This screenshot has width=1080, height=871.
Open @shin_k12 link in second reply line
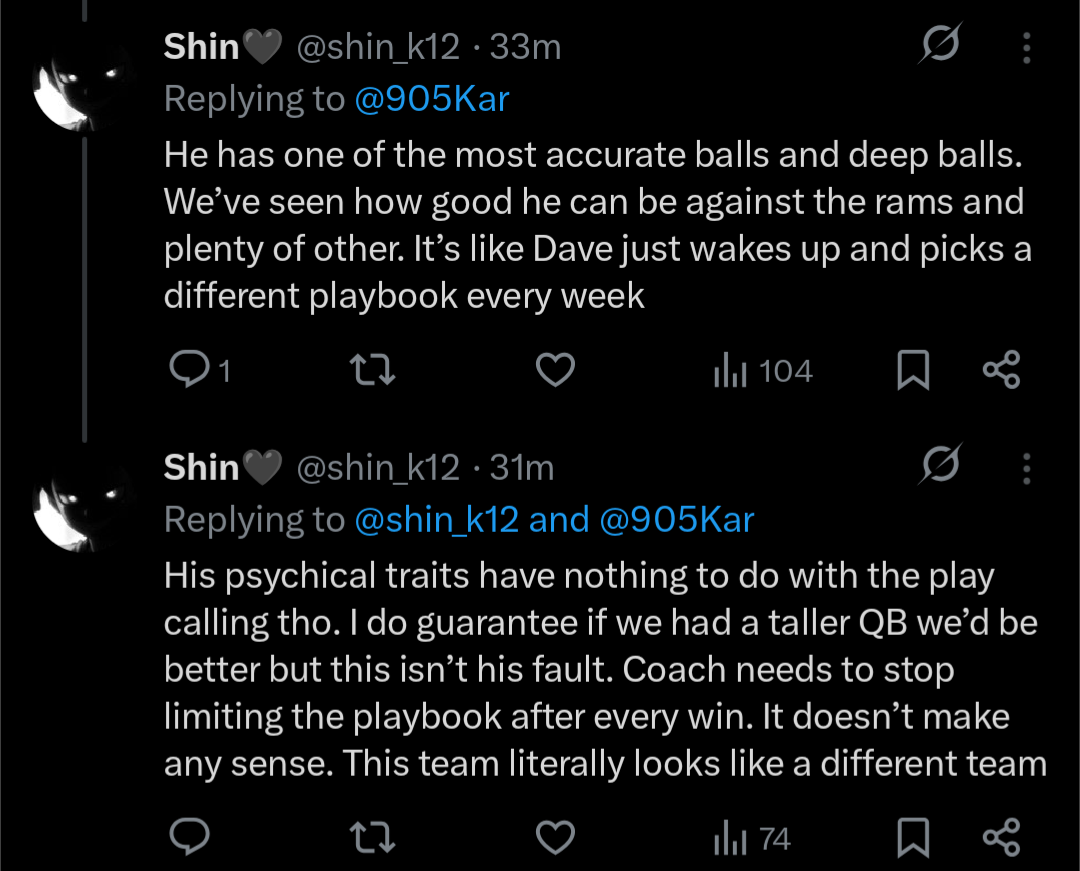point(437,519)
